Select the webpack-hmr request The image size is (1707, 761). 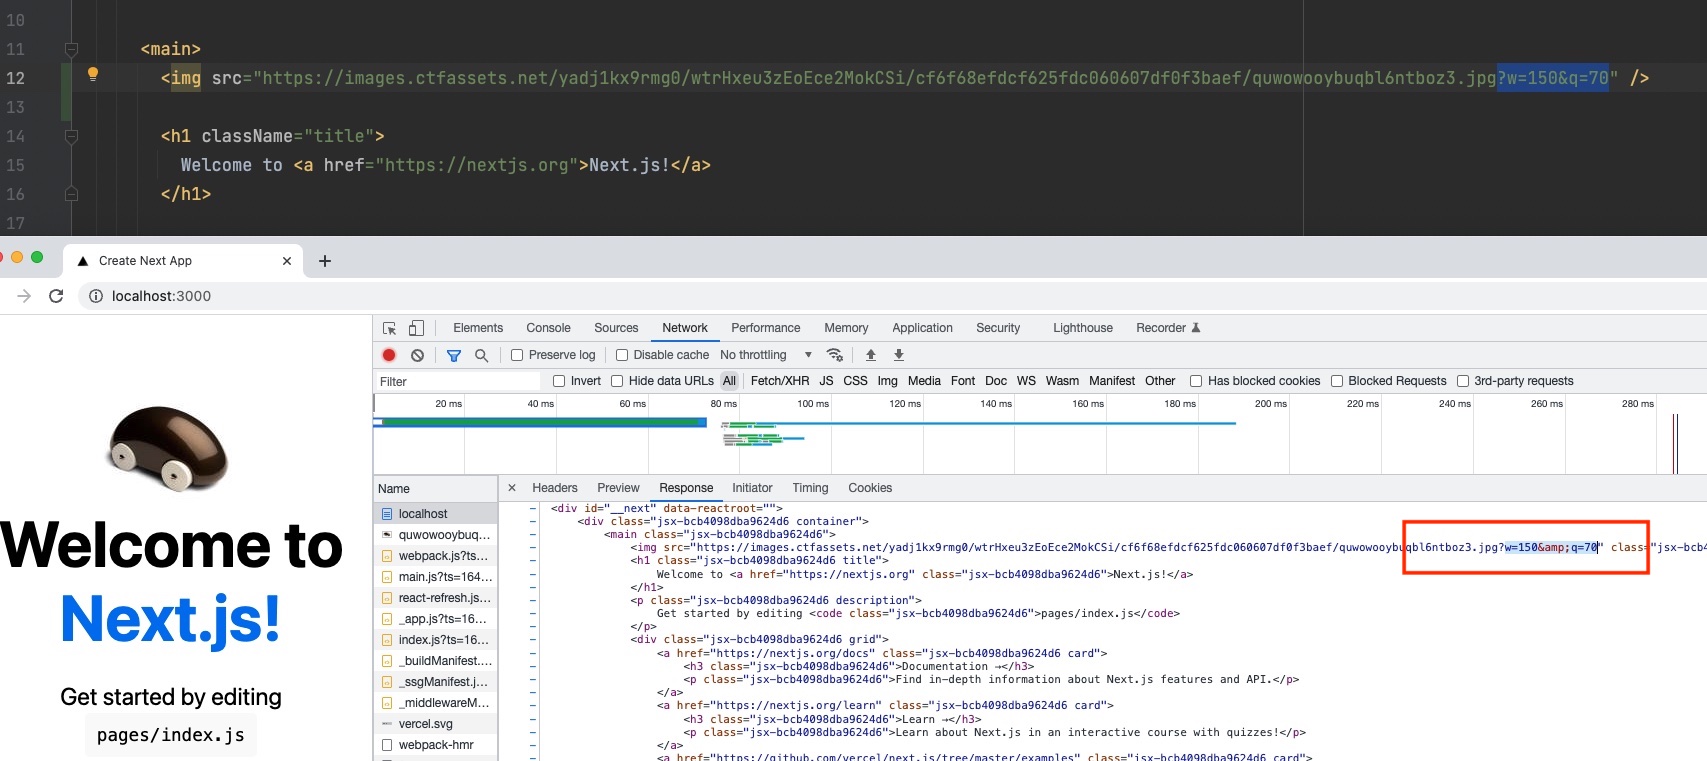click(x=436, y=745)
